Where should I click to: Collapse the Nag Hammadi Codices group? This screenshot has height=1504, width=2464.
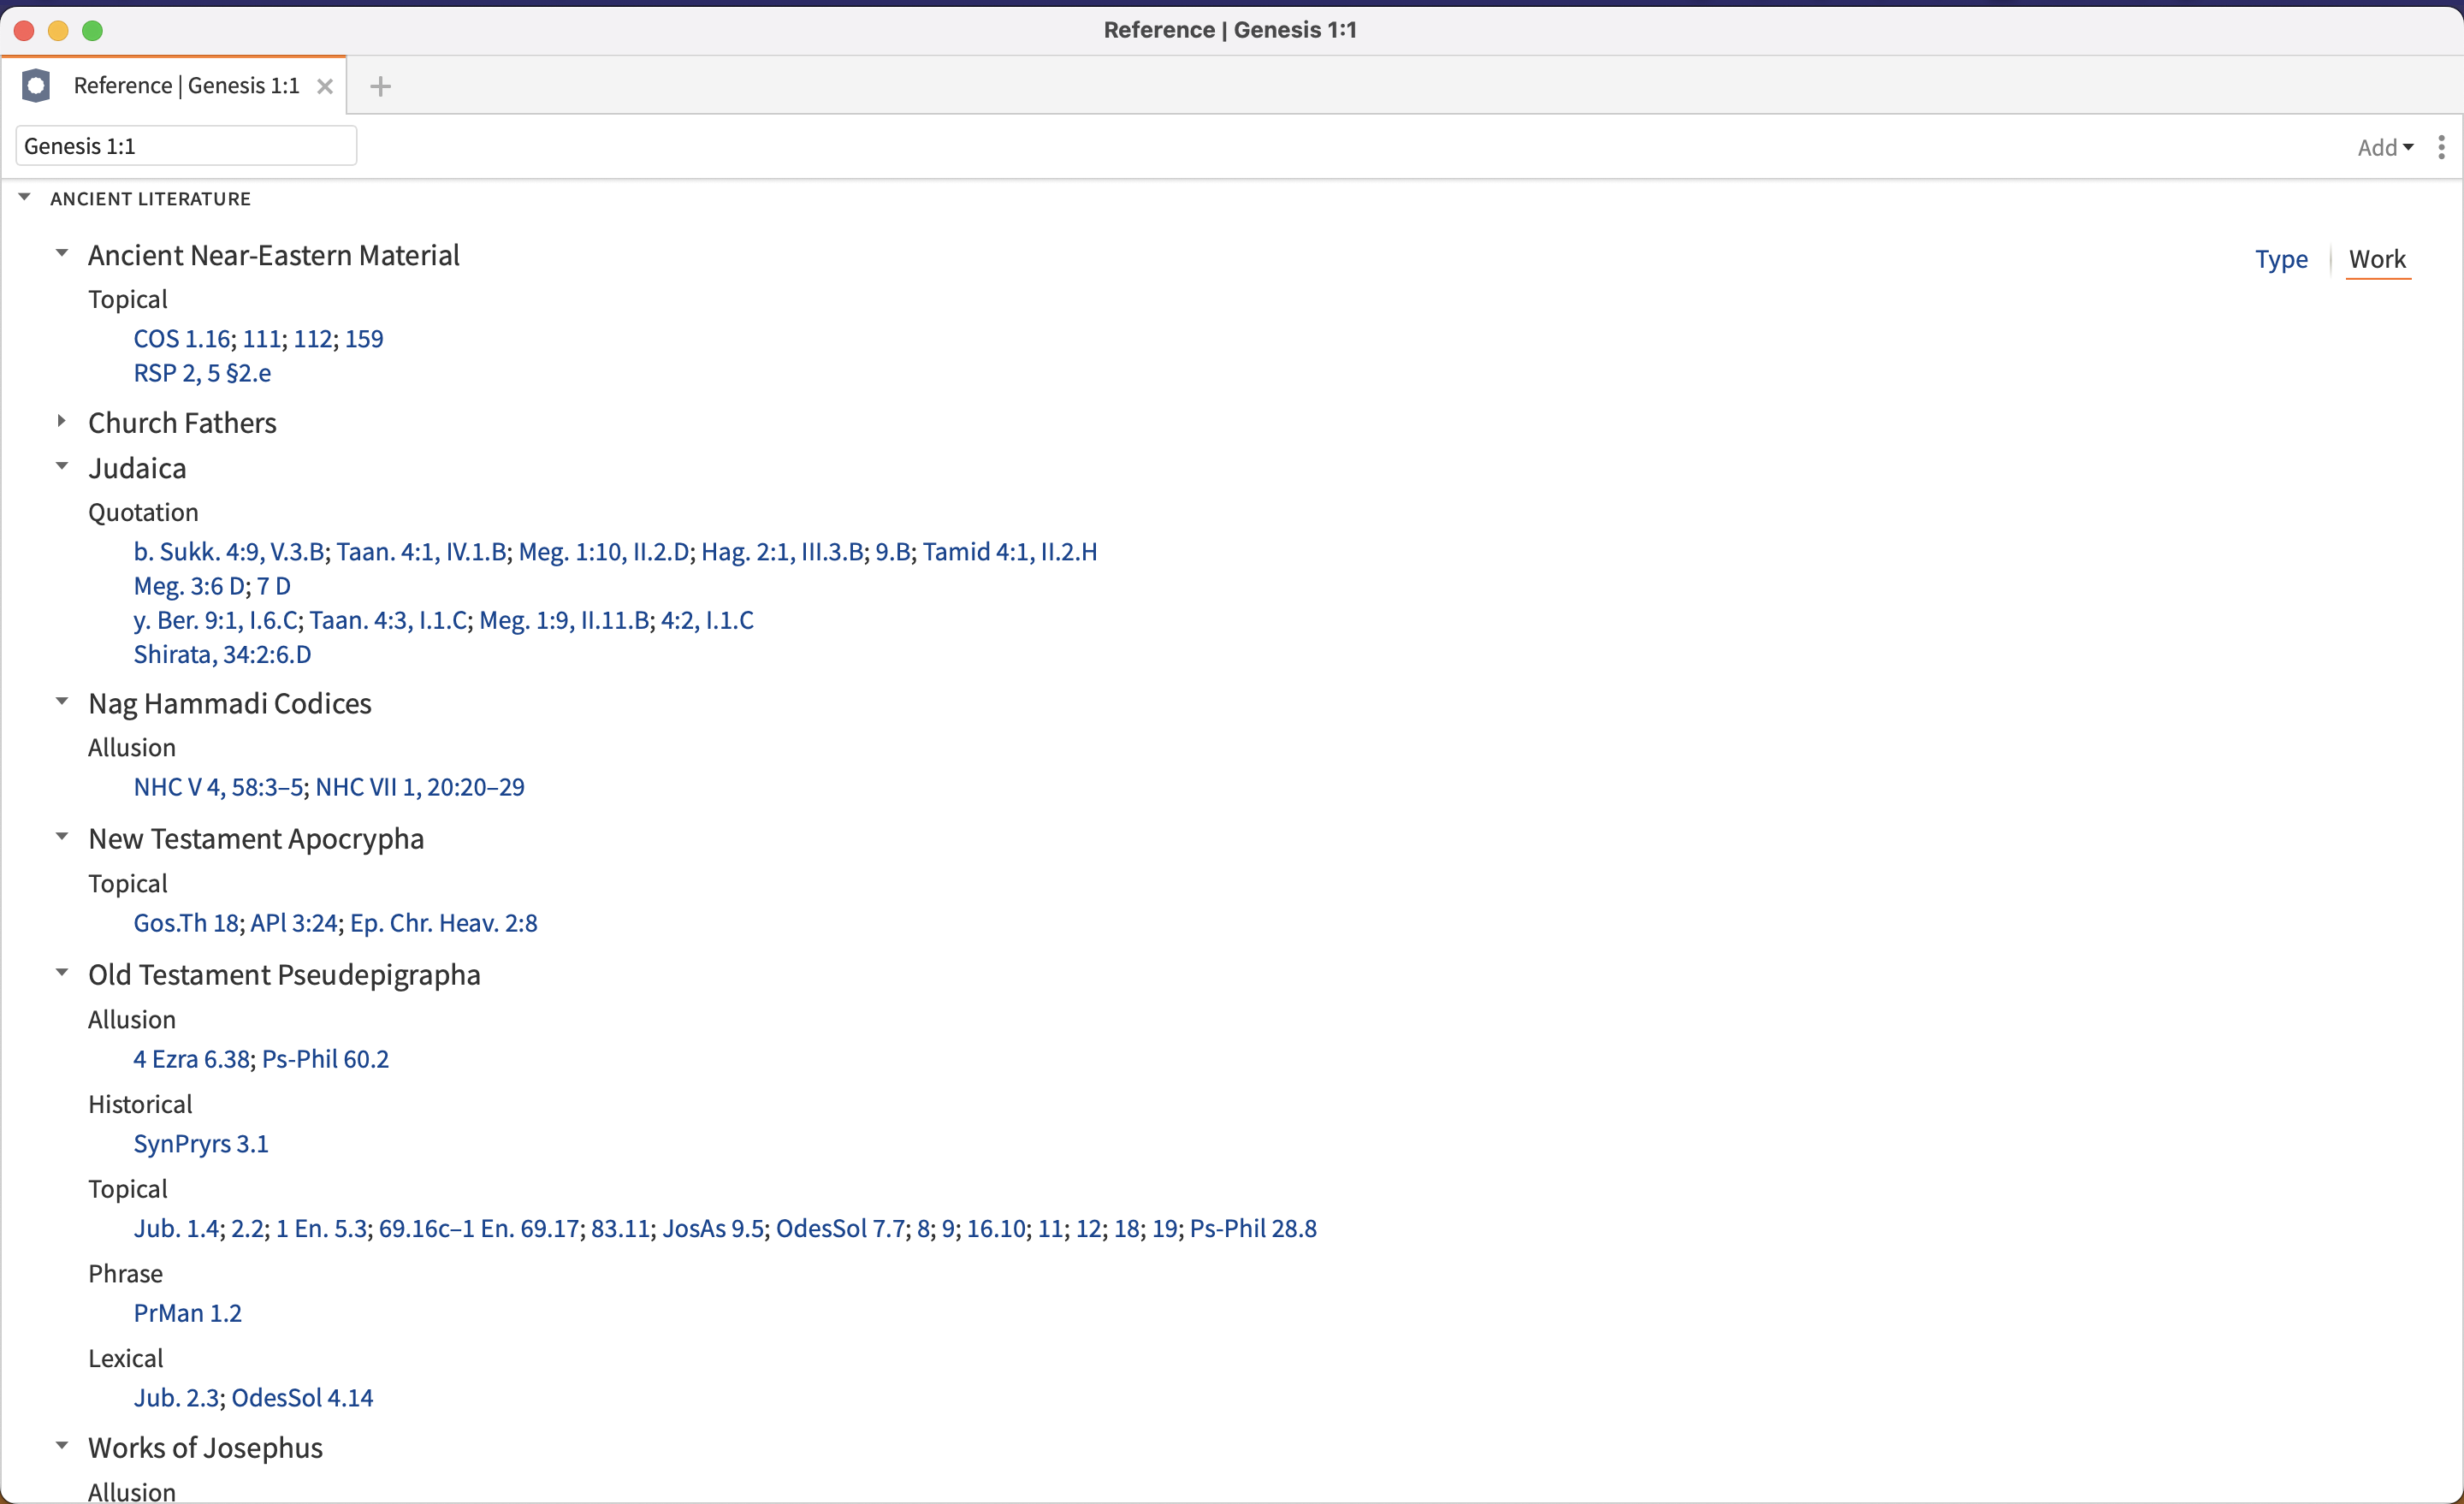(62, 702)
